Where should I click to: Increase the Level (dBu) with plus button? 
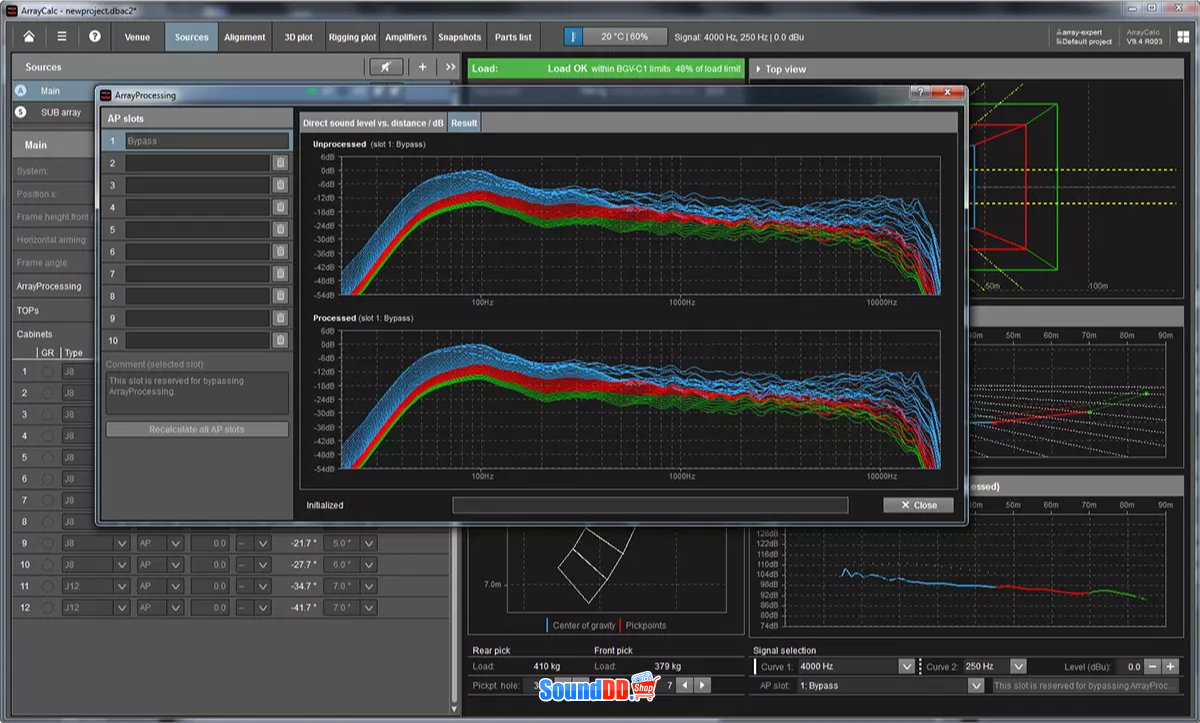click(x=1171, y=666)
